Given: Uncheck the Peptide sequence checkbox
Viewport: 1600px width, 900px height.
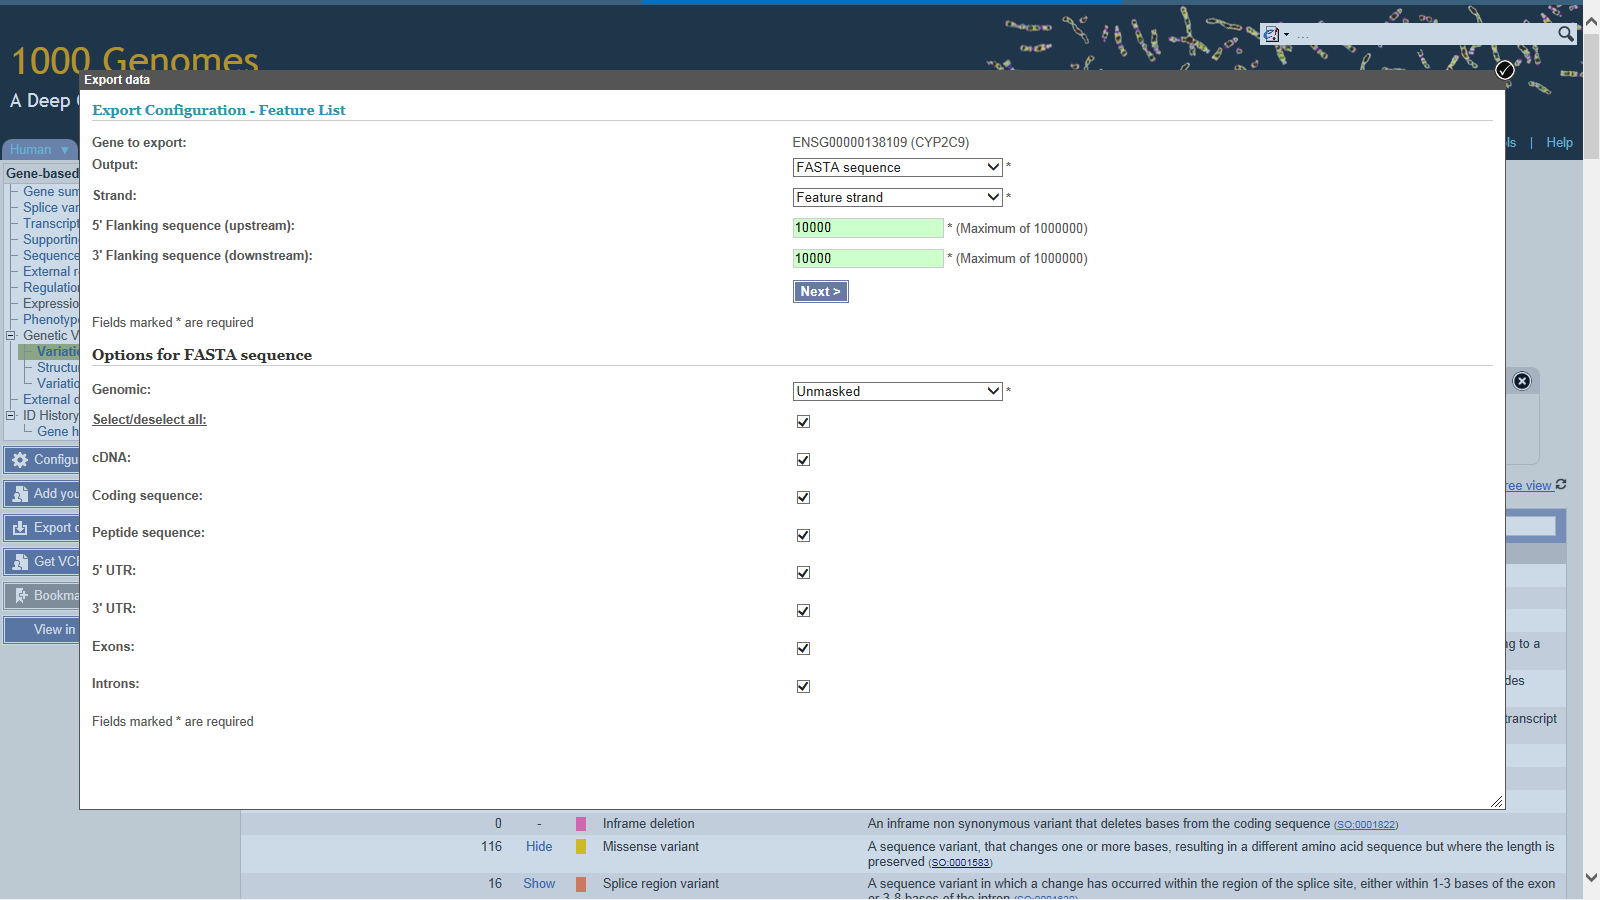Looking at the screenshot, I should coord(803,536).
